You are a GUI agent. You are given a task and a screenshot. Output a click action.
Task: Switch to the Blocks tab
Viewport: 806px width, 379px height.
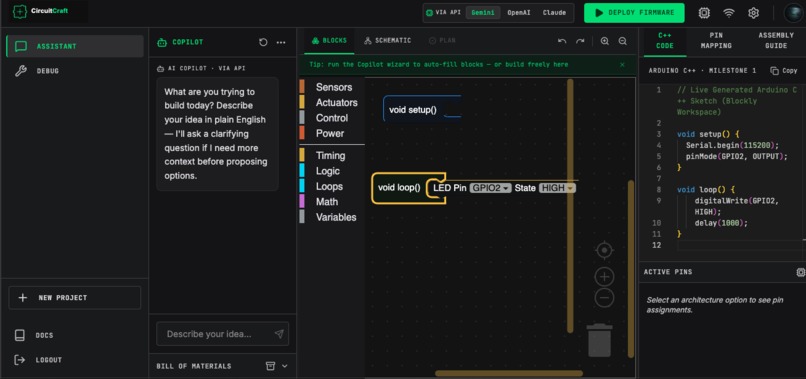click(x=329, y=41)
